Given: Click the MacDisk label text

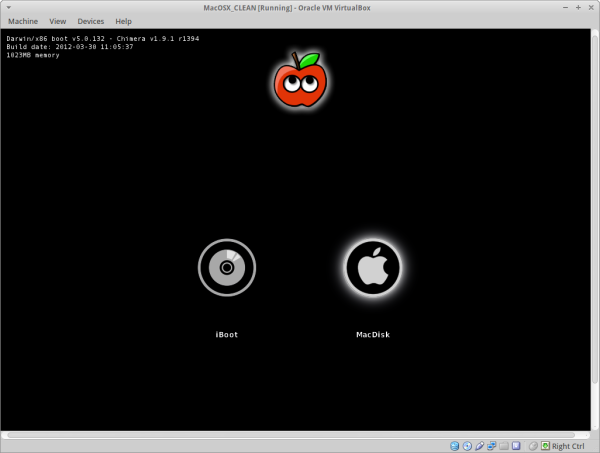Looking at the screenshot, I should tap(373, 334).
